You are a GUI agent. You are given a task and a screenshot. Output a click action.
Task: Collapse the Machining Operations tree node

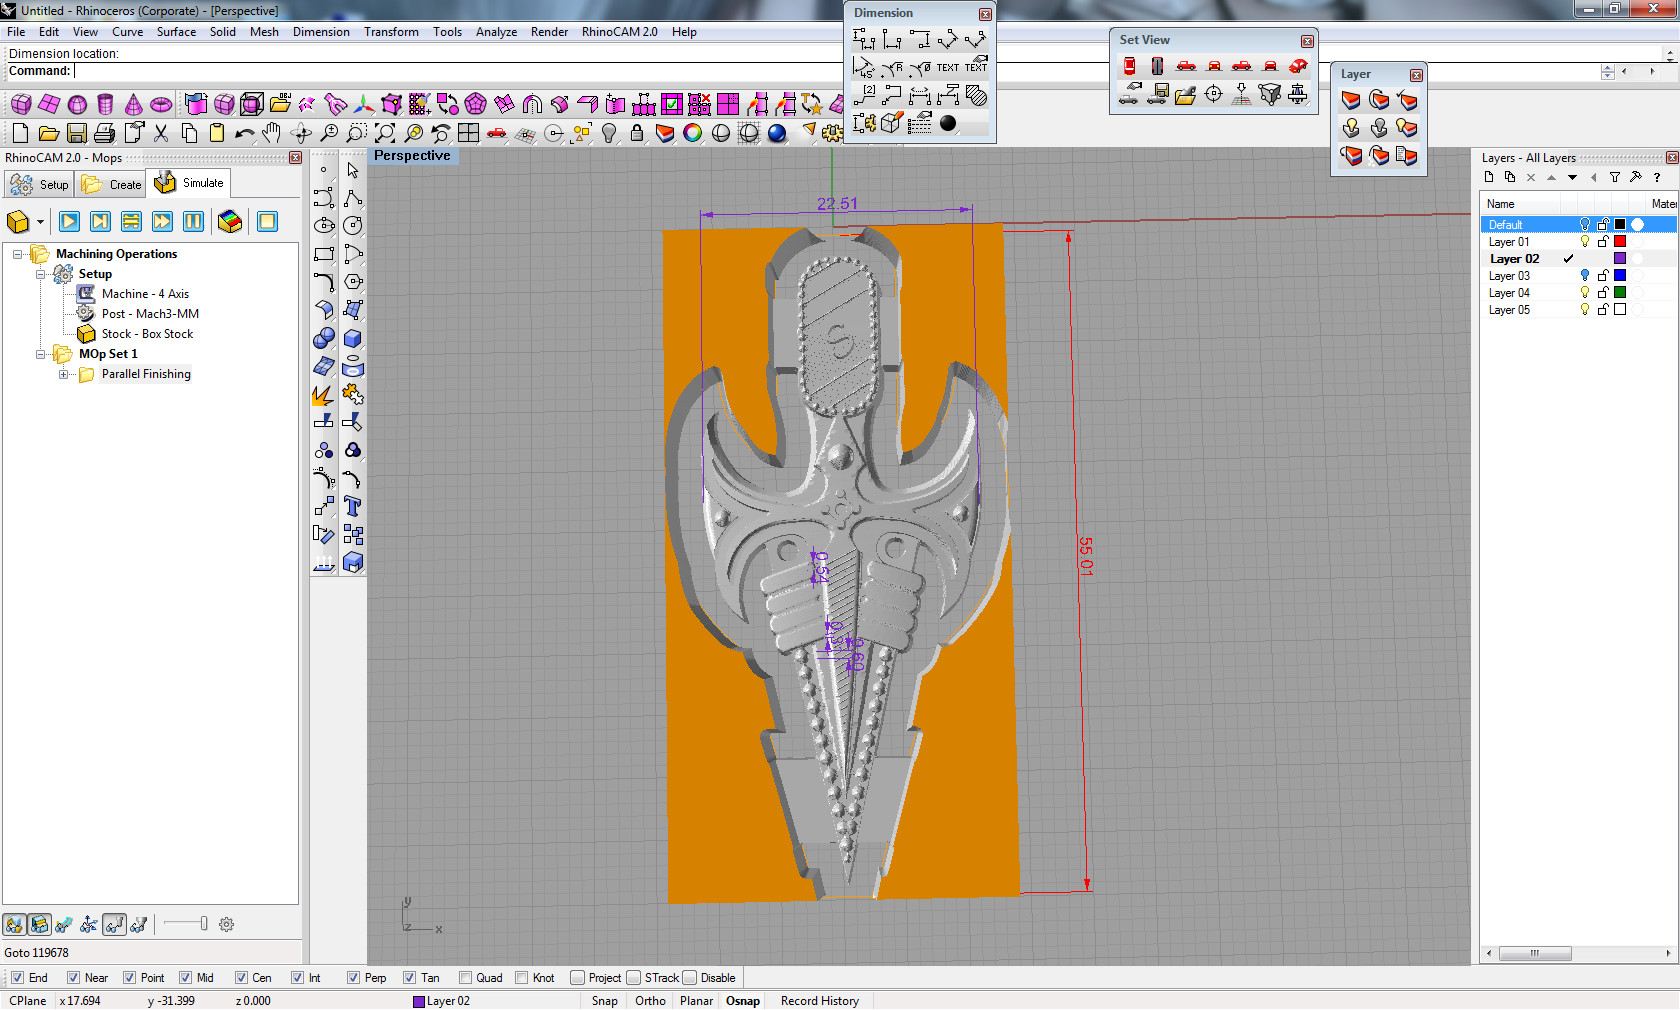[17, 254]
